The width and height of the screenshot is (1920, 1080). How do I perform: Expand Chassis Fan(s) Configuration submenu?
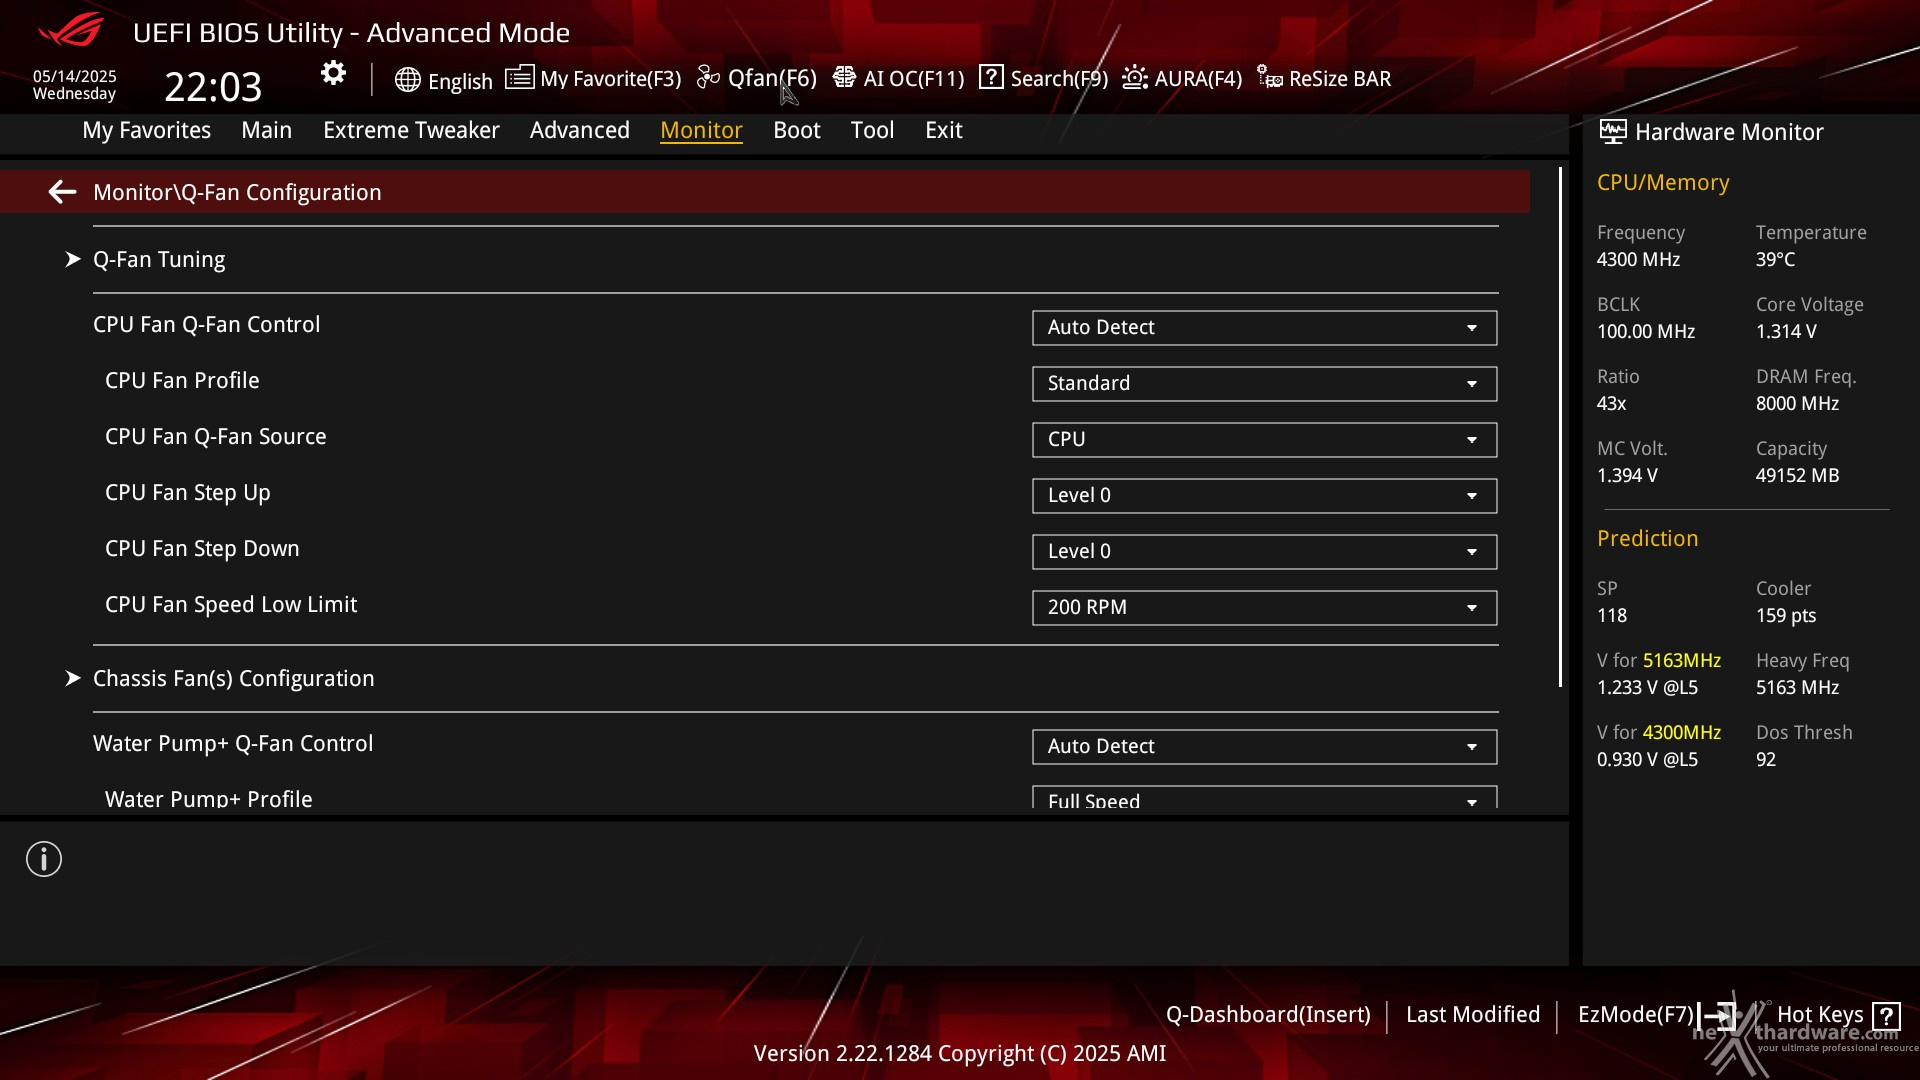tap(233, 679)
